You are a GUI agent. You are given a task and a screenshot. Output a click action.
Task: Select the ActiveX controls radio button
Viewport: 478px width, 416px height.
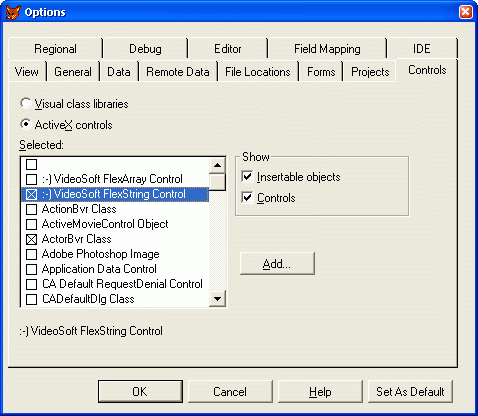coord(26,124)
